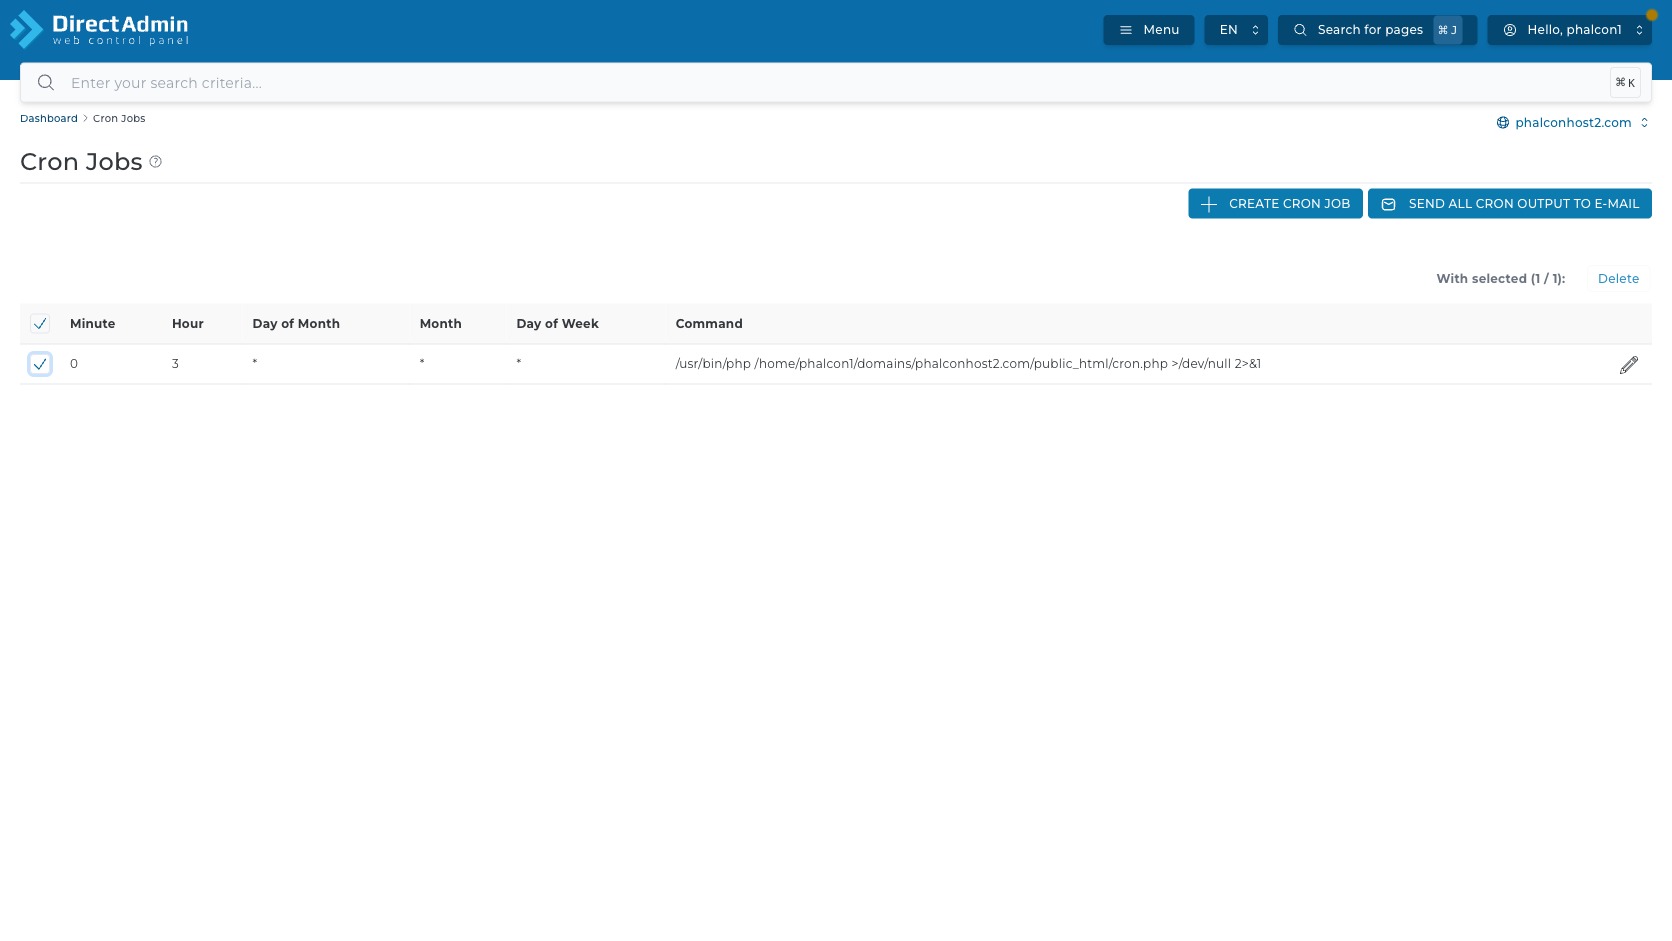Go to Dashboard breadcrumb link
This screenshot has height=941, width=1672.
[x=49, y=118]
